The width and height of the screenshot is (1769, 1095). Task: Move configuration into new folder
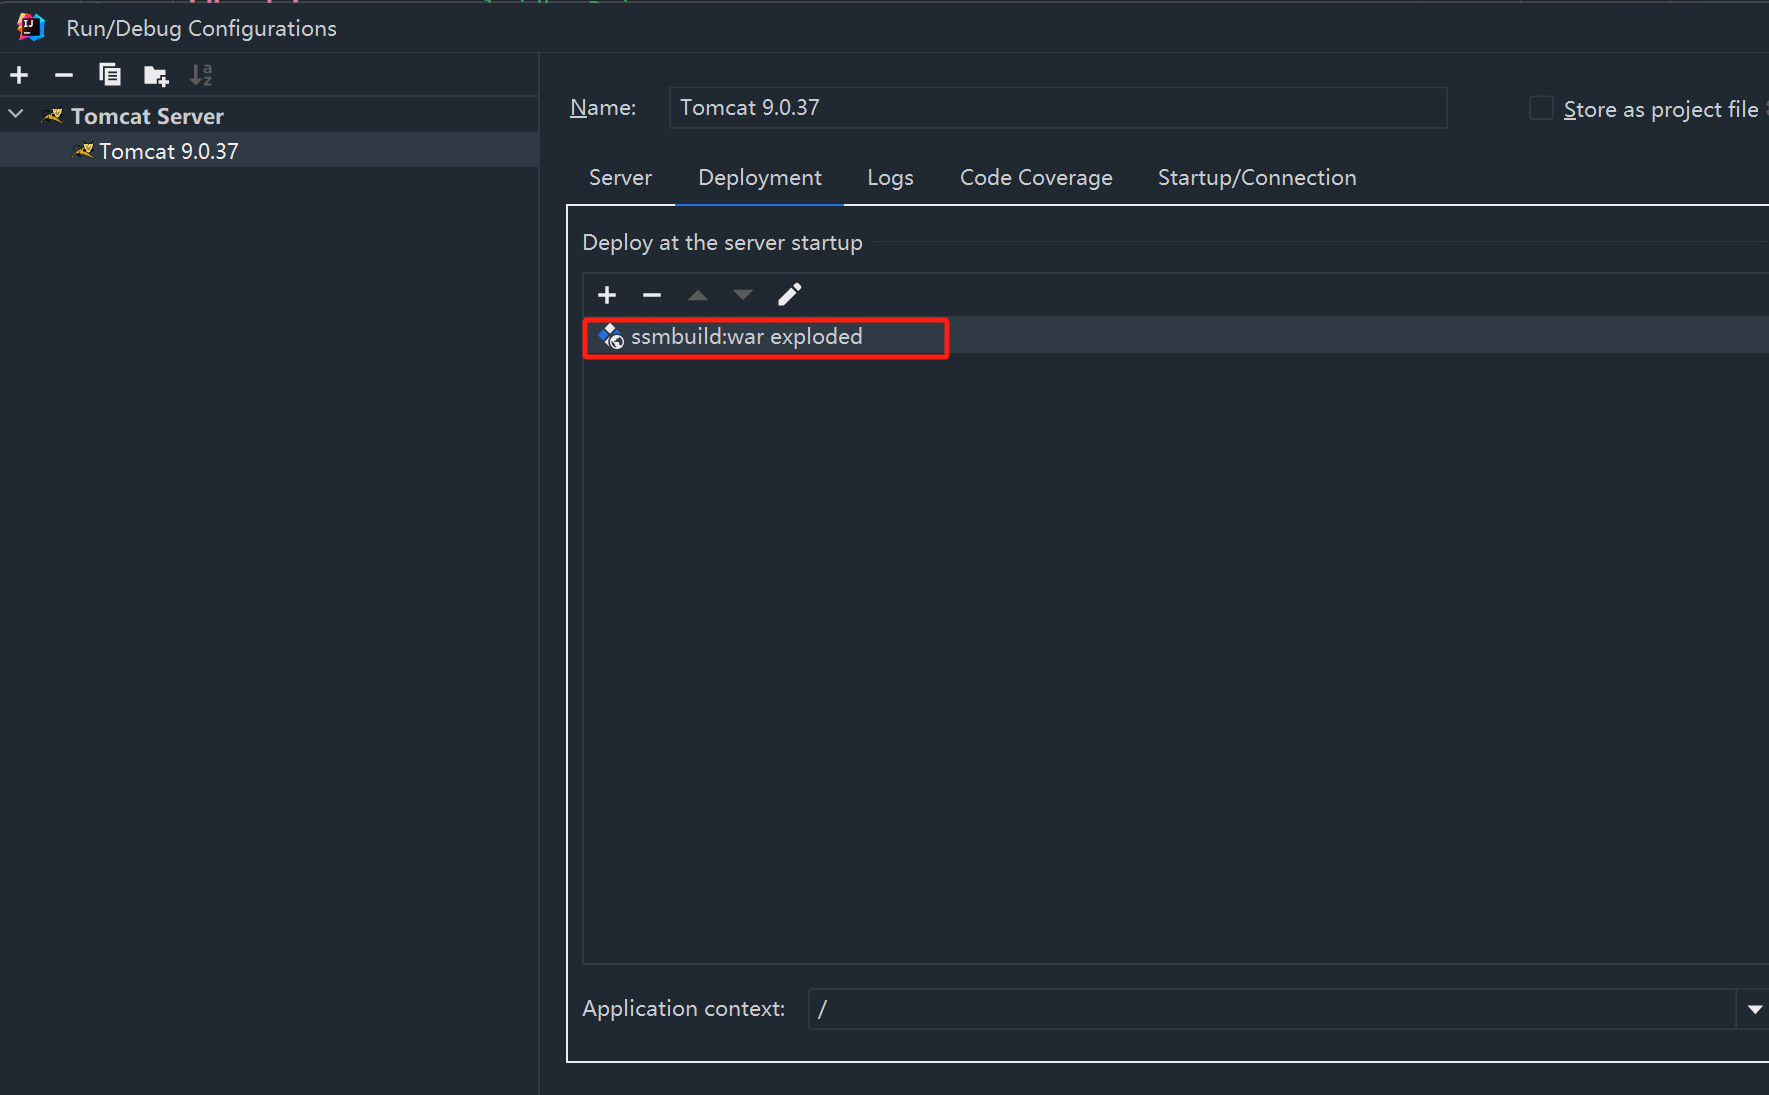coord(156,75)
